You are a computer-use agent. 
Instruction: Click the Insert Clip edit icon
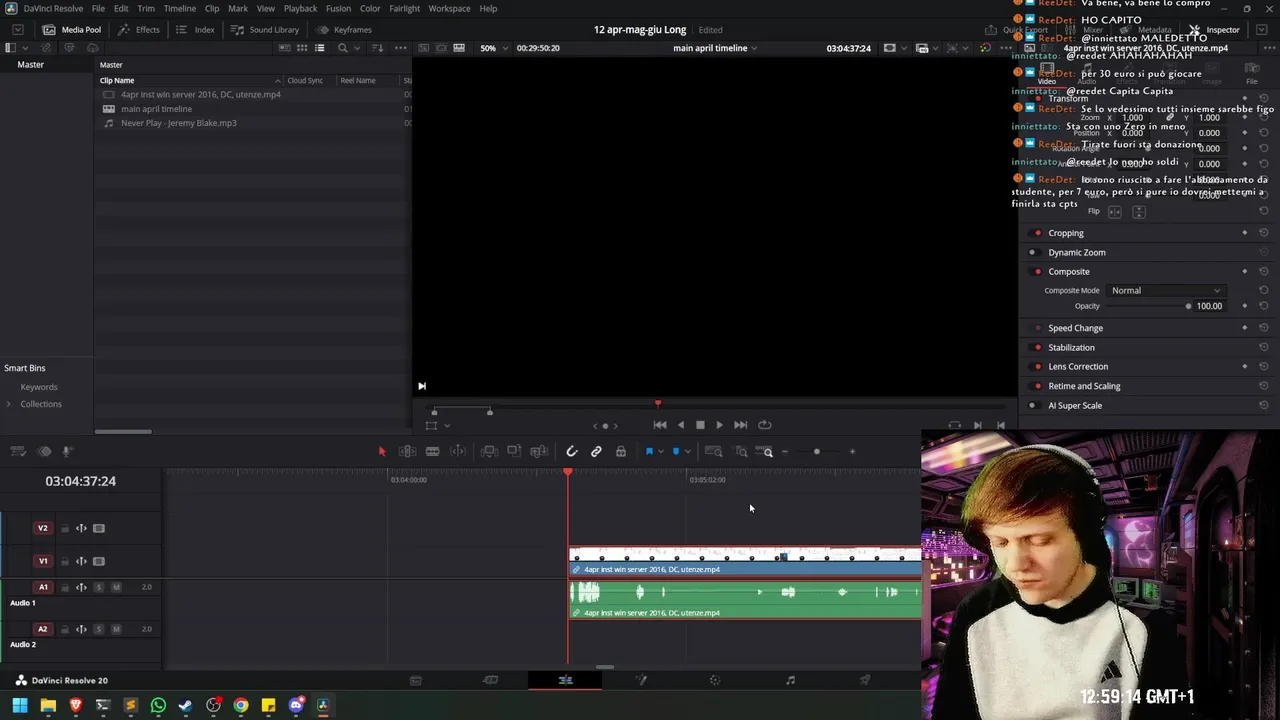coord(489,452)
